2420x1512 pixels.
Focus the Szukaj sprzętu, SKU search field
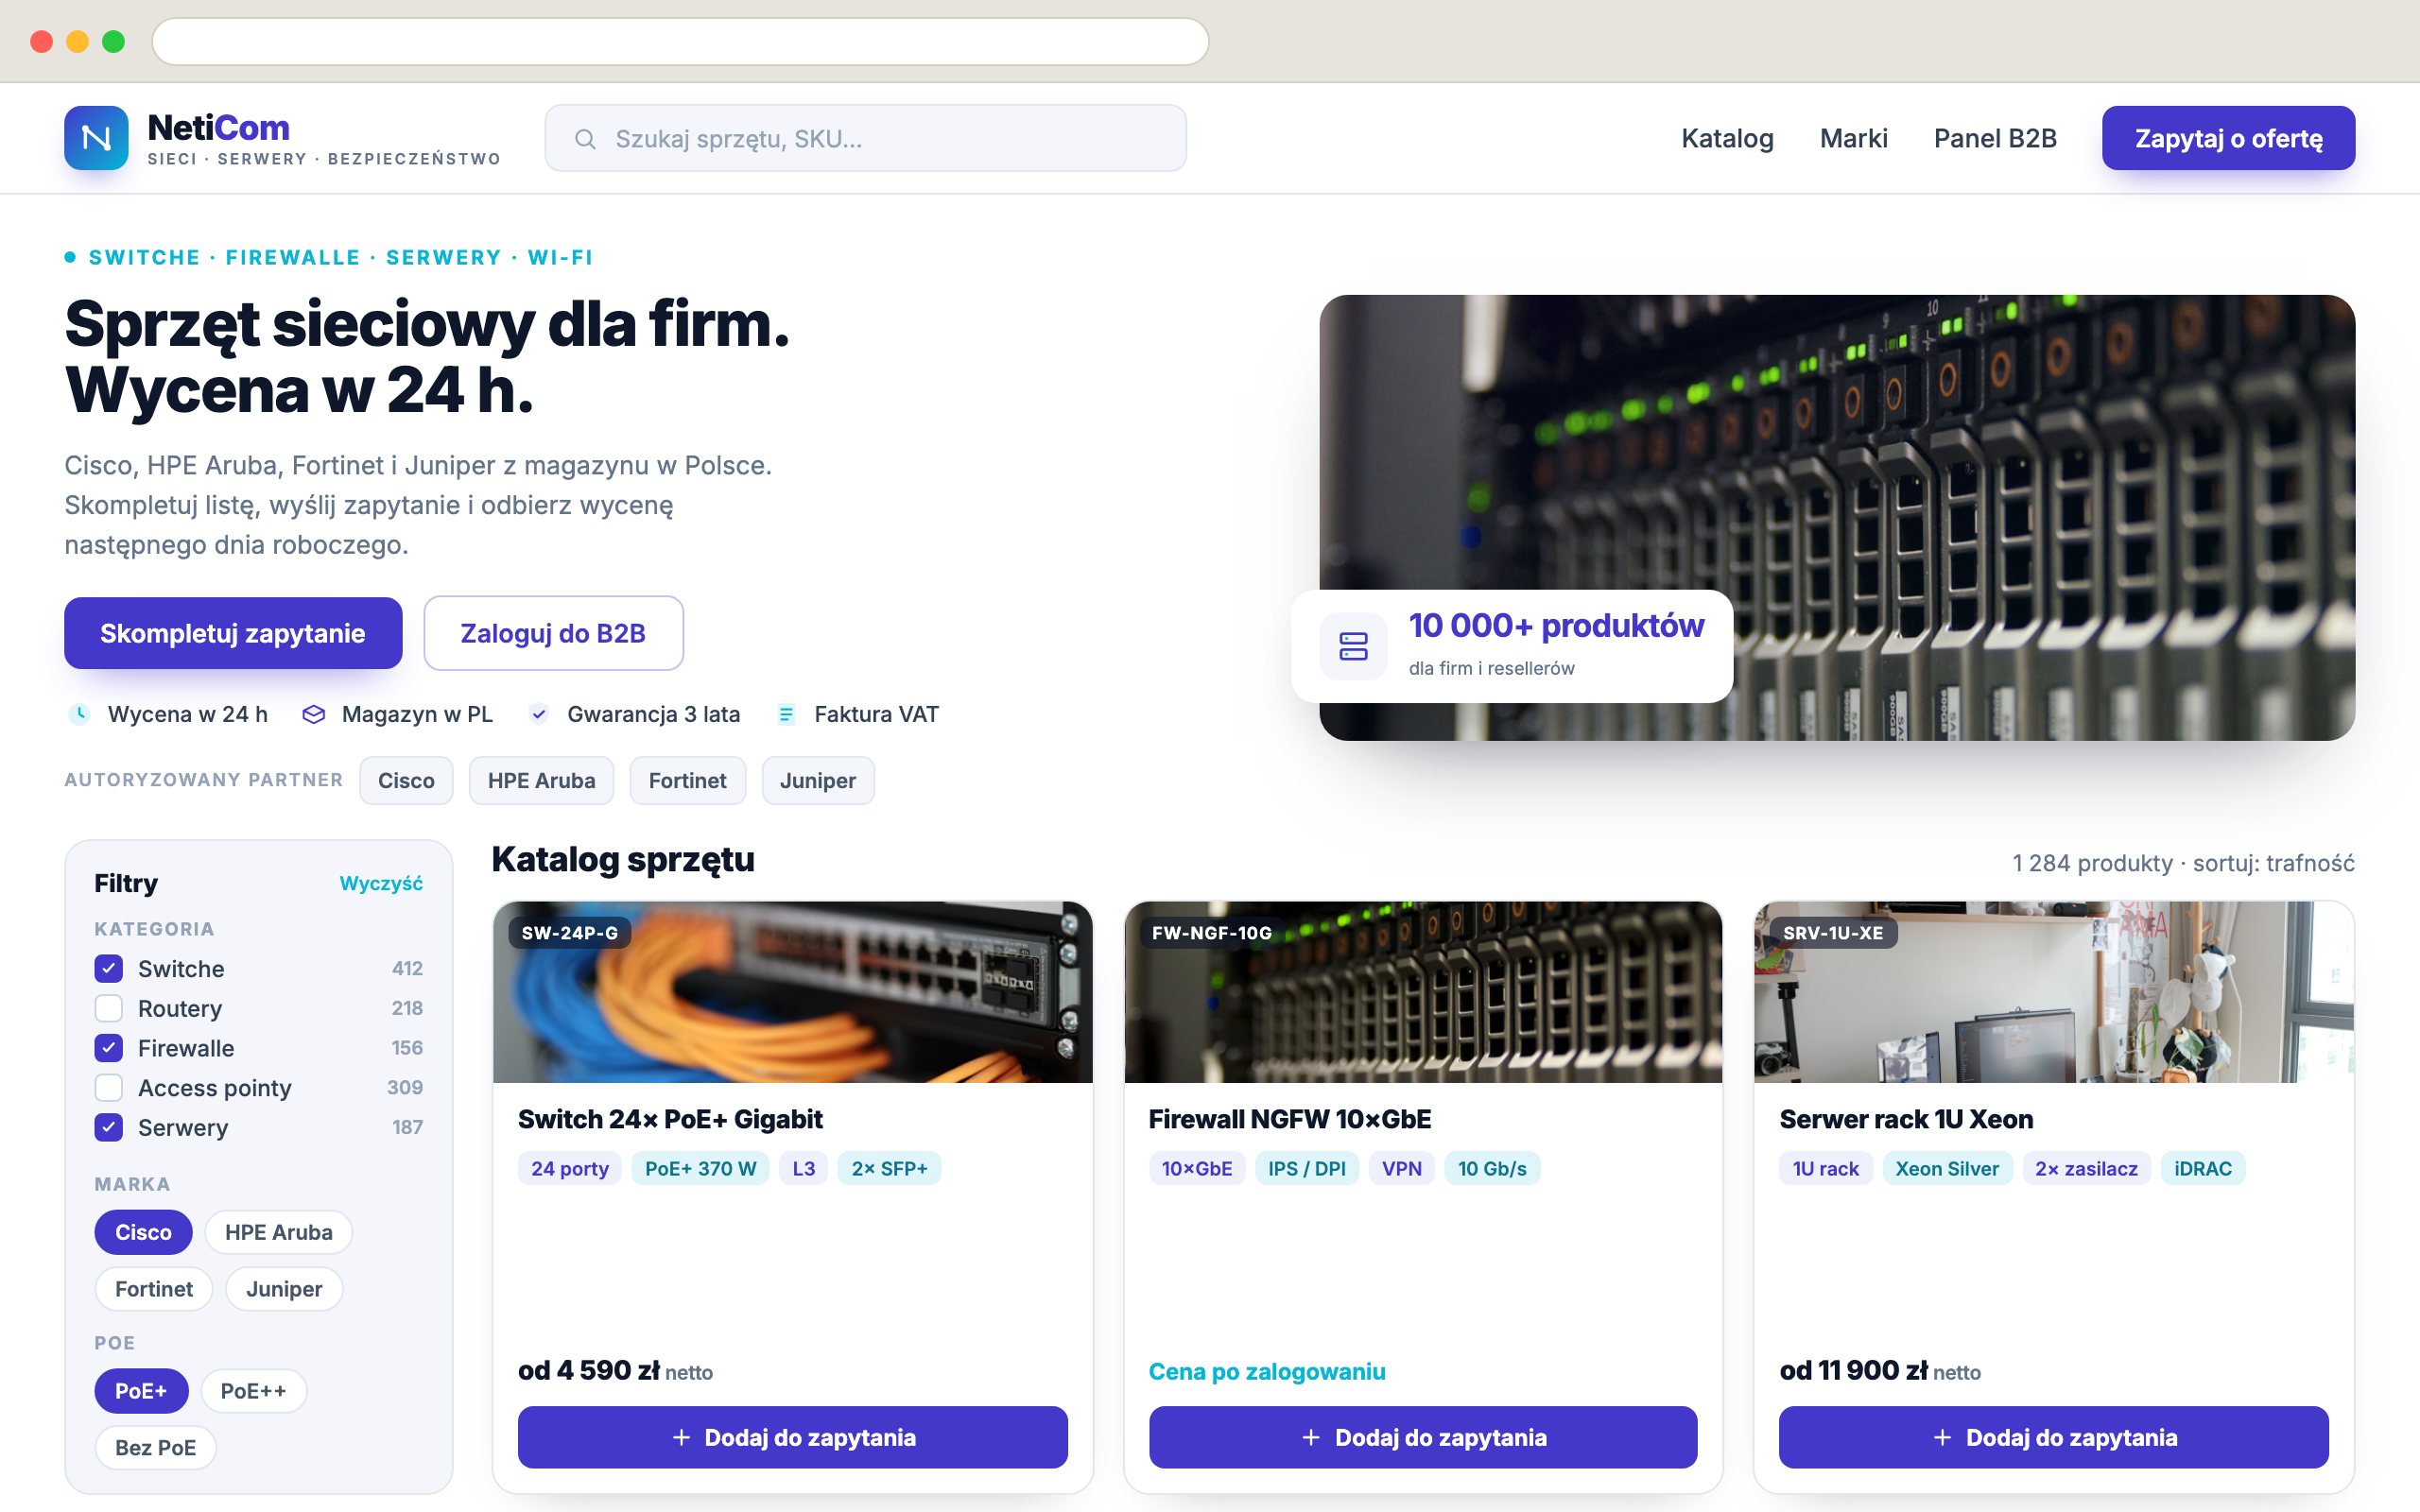[x=865, y=138]
